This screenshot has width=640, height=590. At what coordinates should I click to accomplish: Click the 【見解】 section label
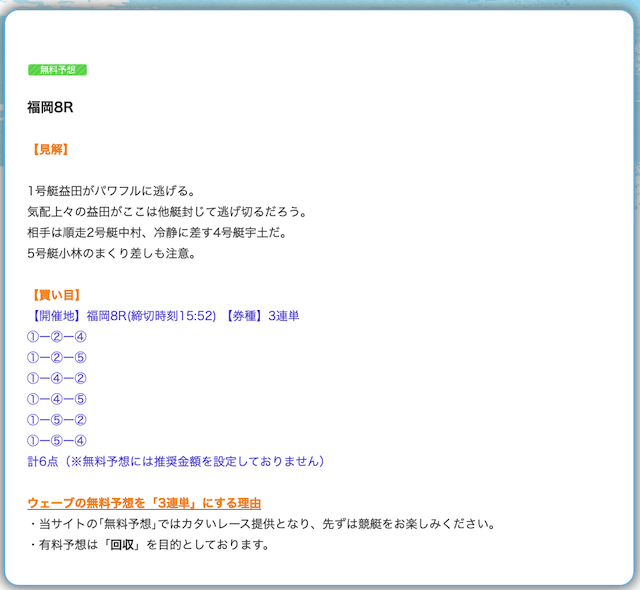[x=50, y=149]
